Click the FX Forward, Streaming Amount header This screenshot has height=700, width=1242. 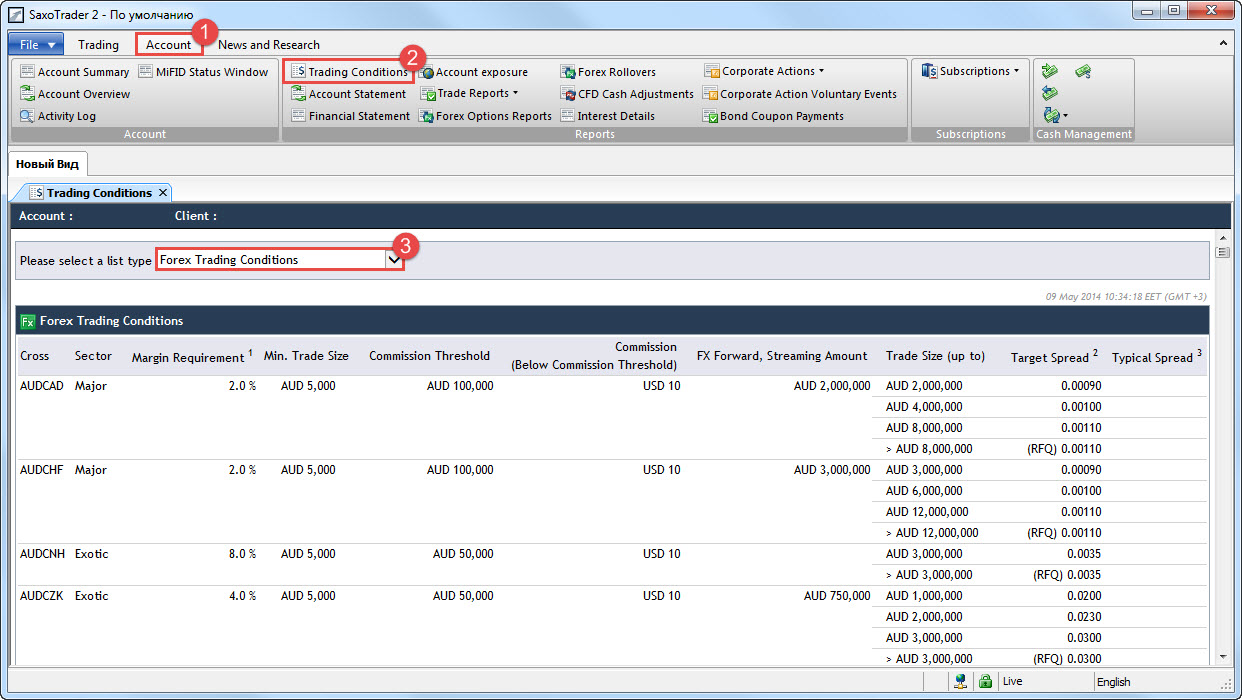(782, 356)
